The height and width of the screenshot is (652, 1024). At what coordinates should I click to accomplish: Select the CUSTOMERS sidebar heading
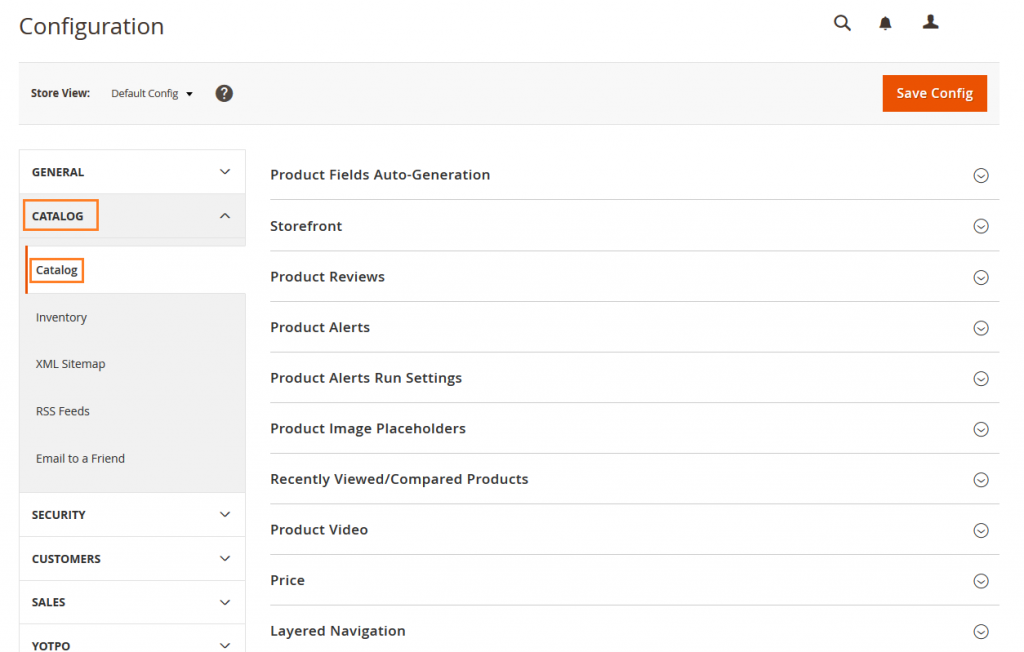[x=66, y=559]
